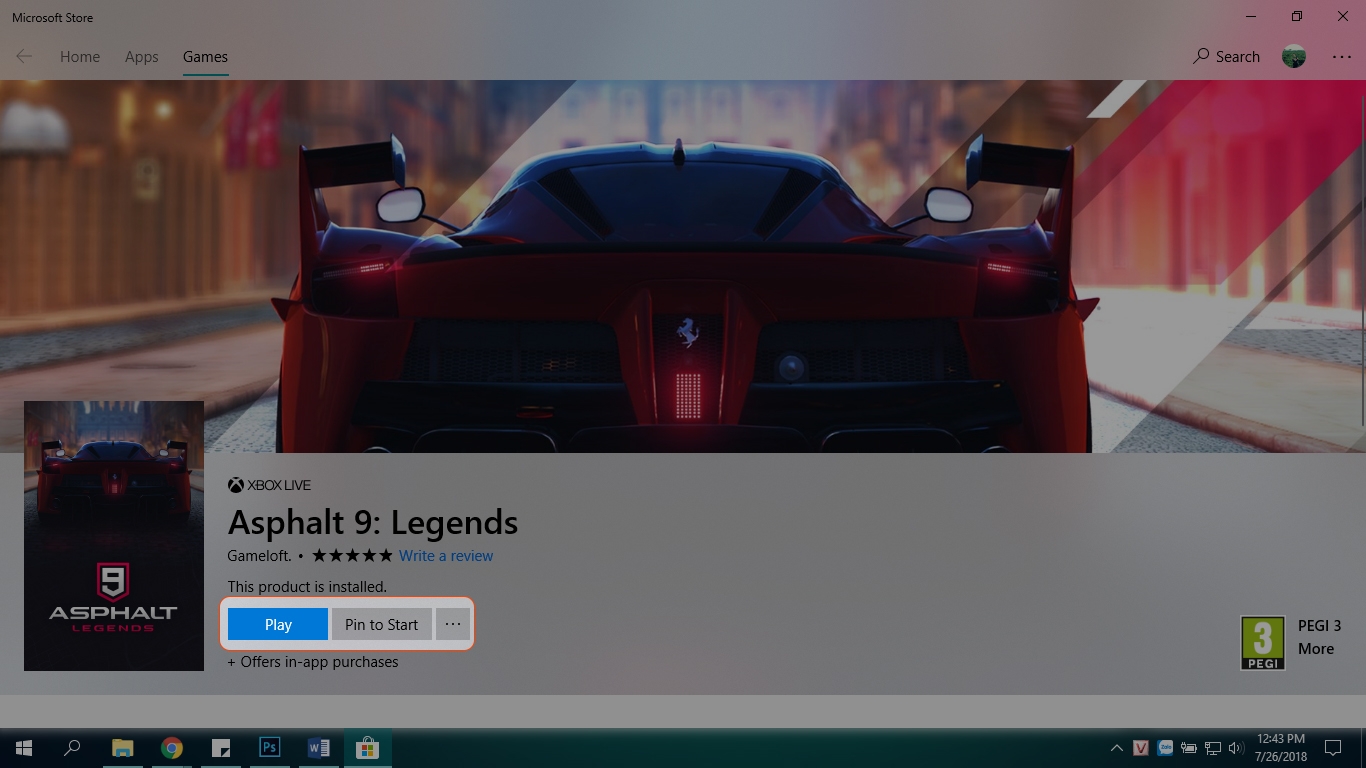Click the five-star rating
Screen dimensions: 1366x768
point(352,556)
